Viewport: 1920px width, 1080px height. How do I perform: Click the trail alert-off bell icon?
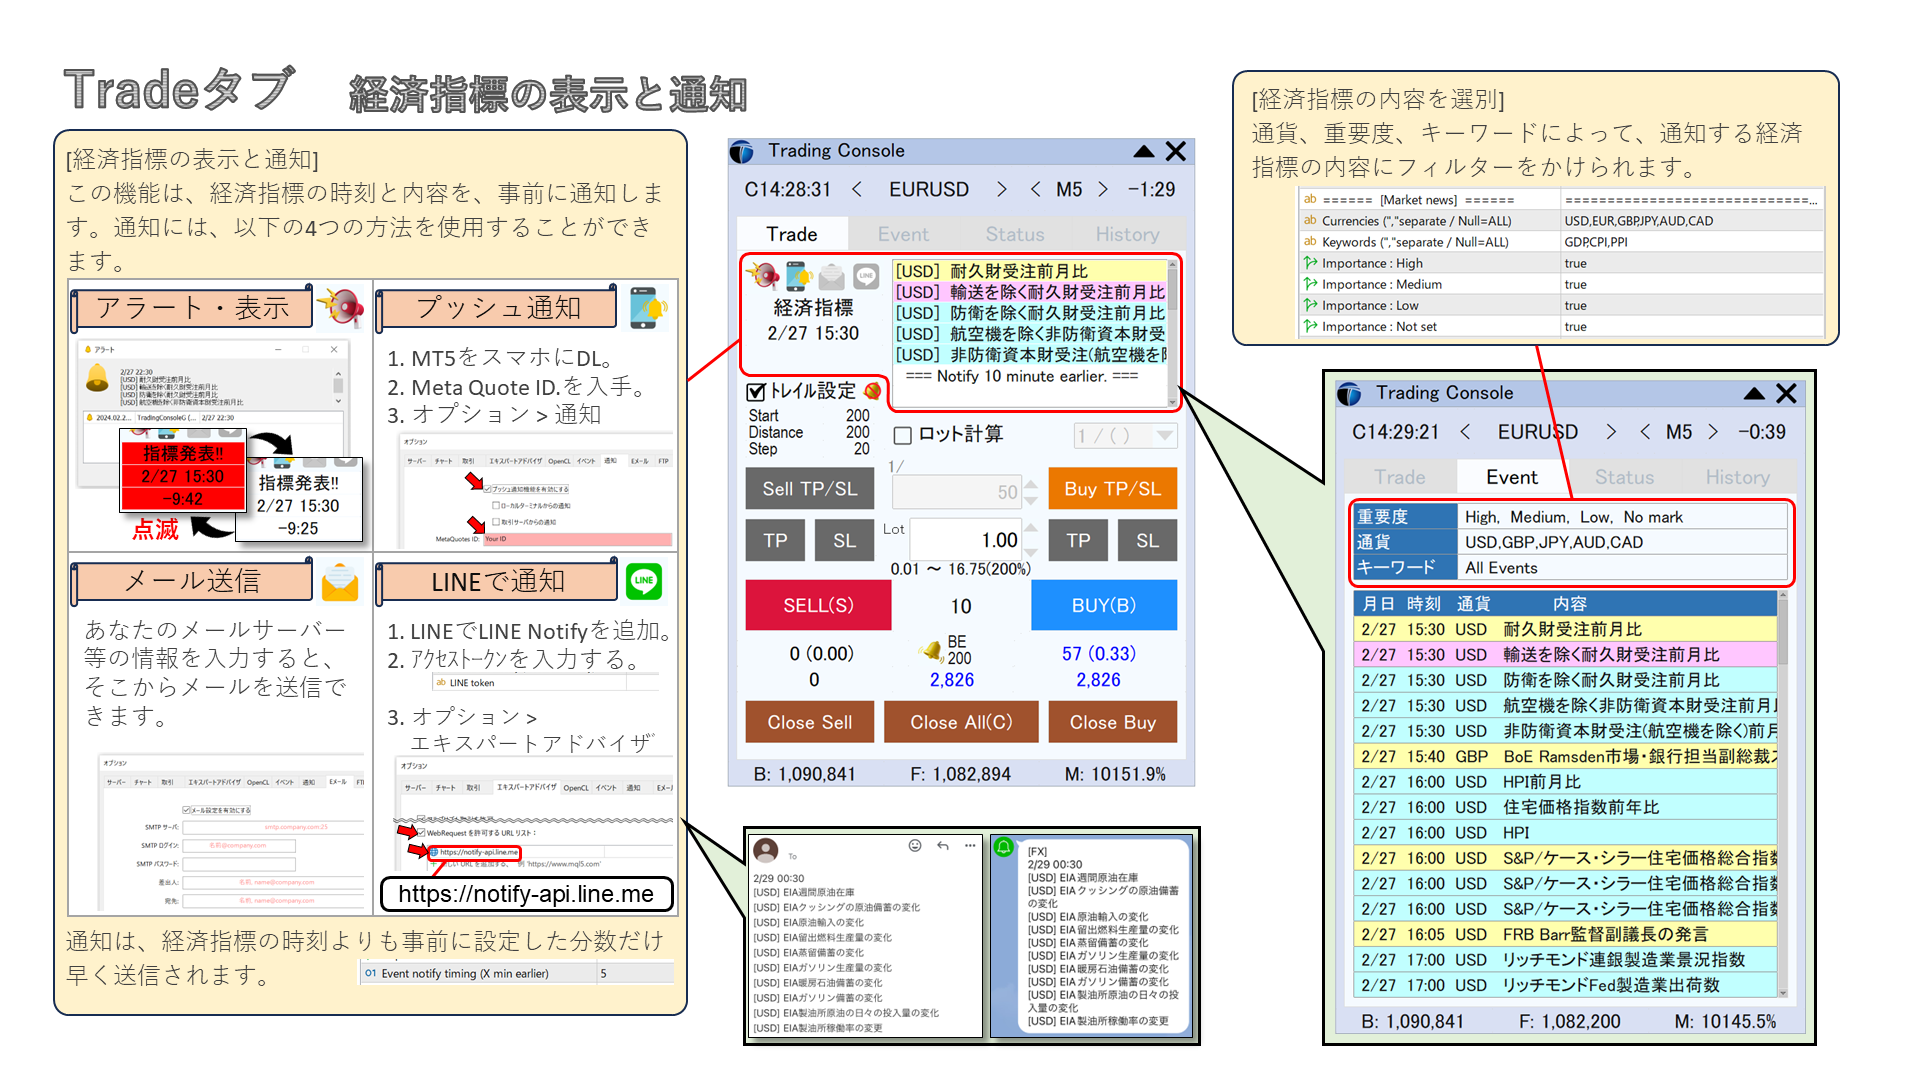coord(873,391)
